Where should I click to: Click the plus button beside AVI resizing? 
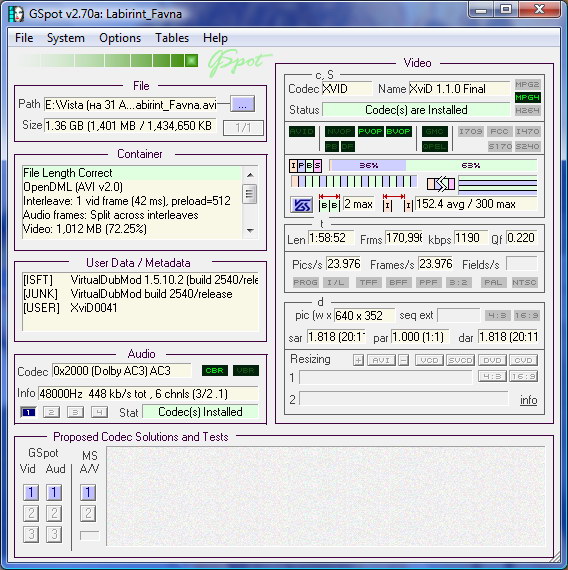[359, 360]
